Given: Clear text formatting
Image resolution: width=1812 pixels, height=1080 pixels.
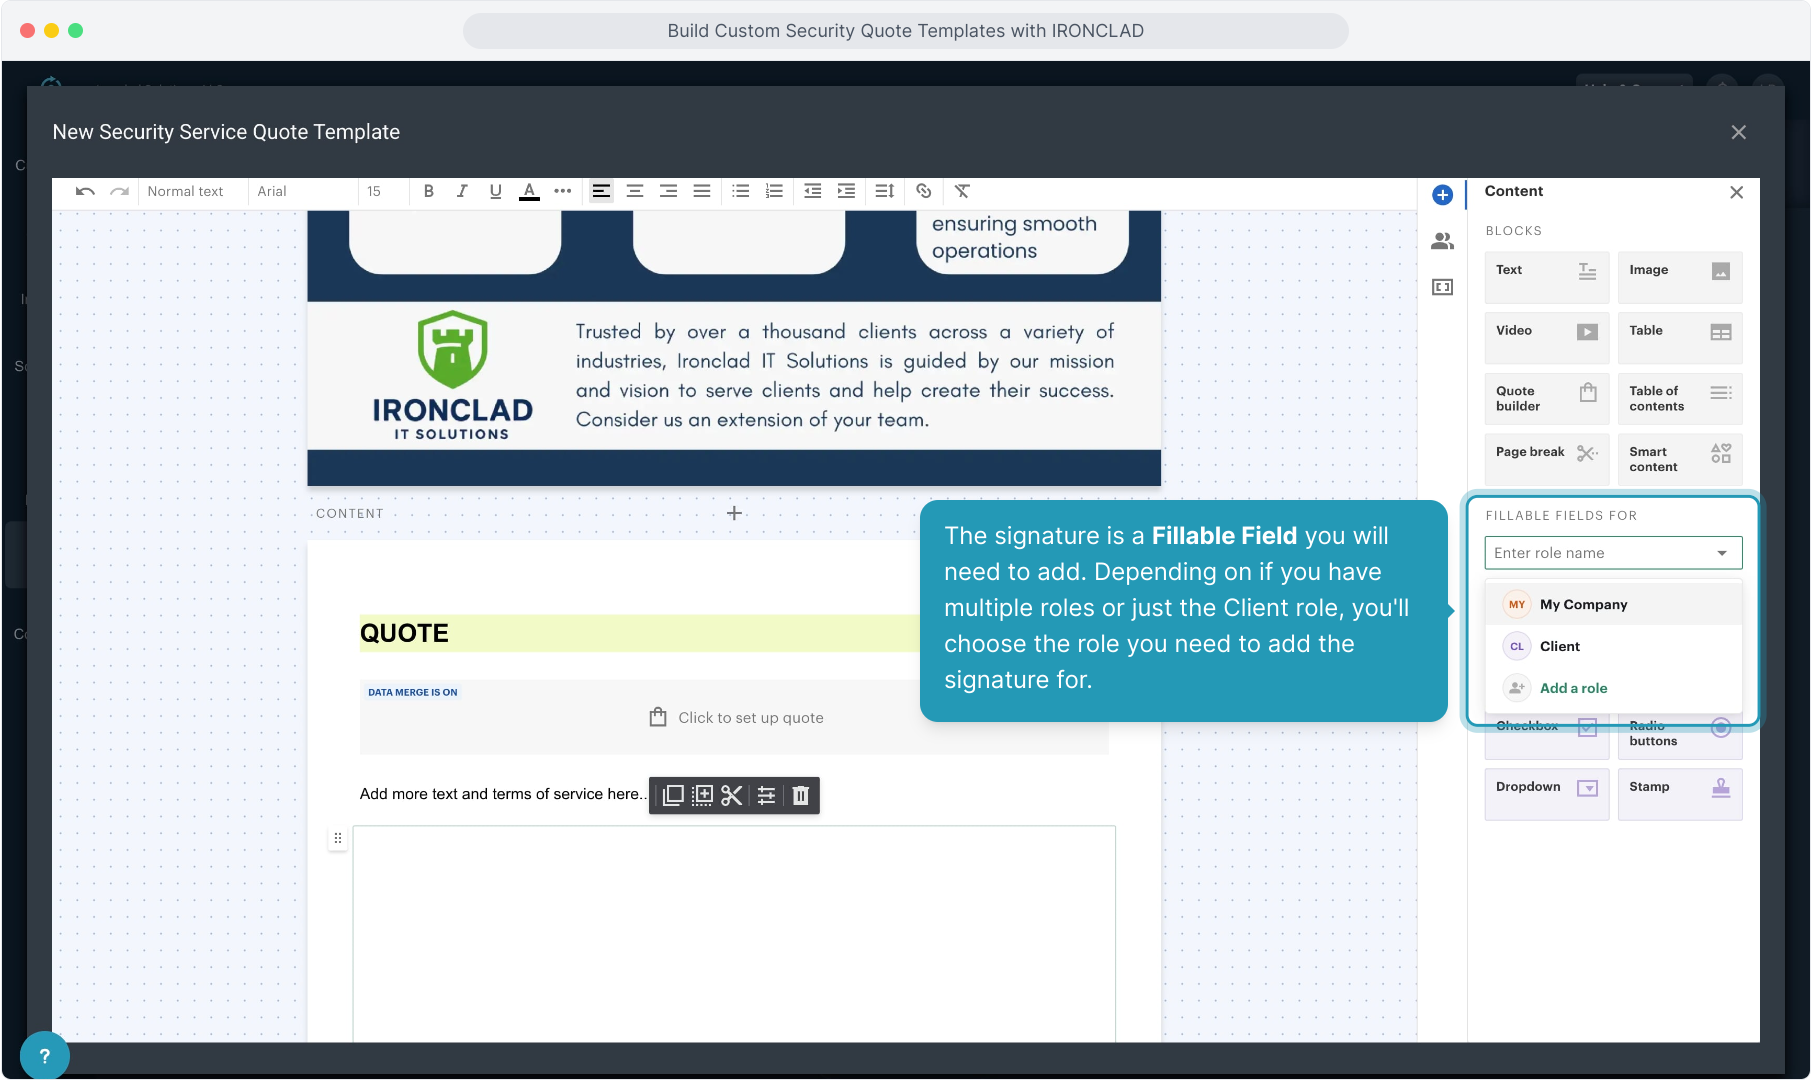Looking at the screenshot, I should [x=962, y=191].
